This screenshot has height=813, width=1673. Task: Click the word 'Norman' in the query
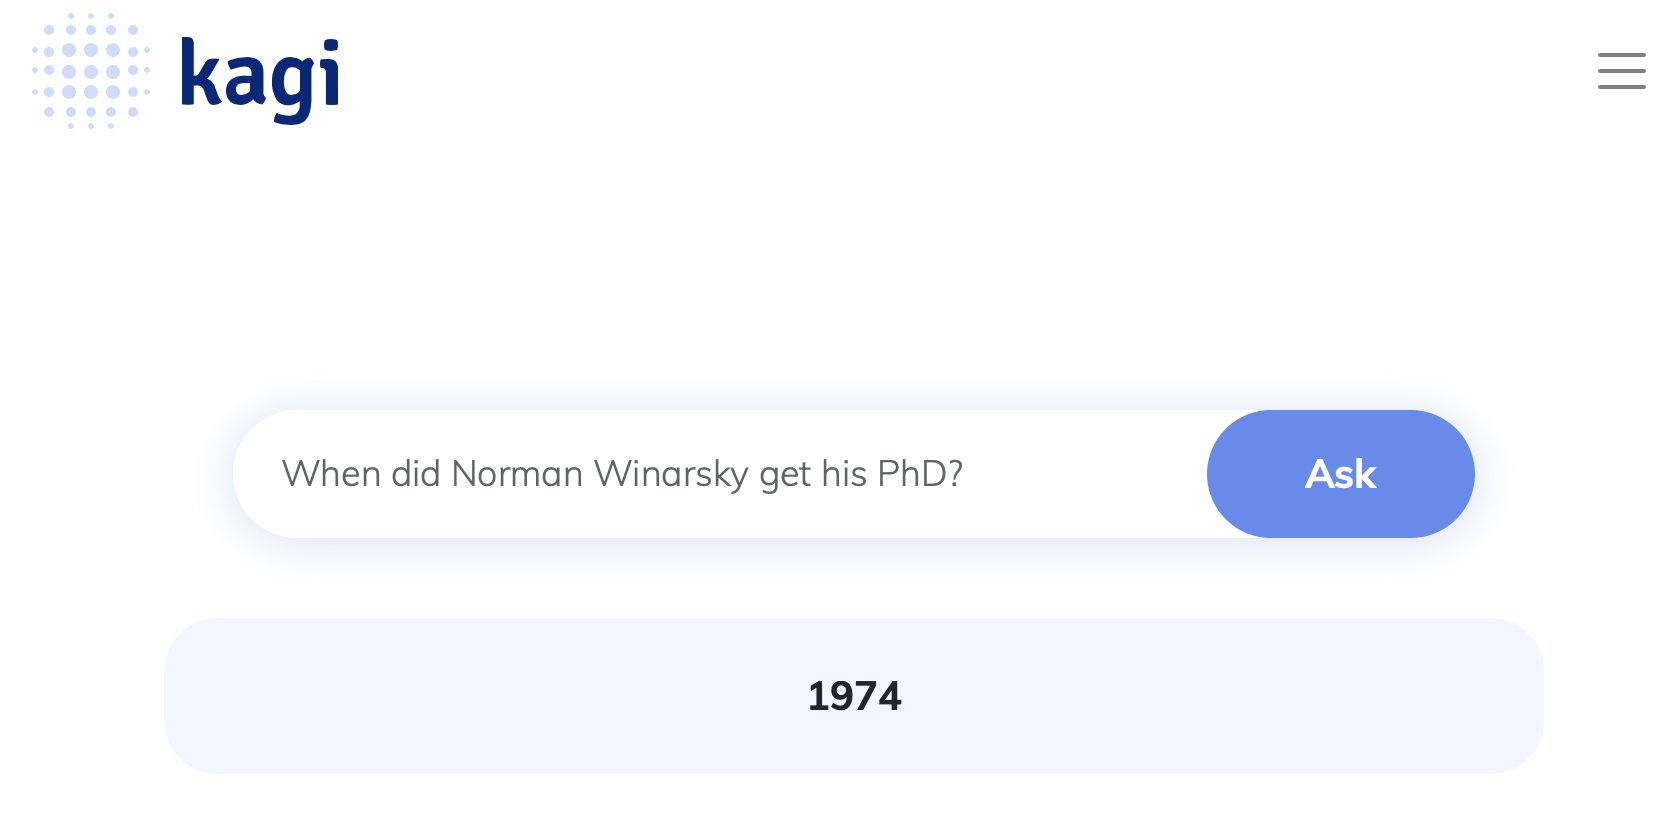pyautogui.click(x=517, y=474)
